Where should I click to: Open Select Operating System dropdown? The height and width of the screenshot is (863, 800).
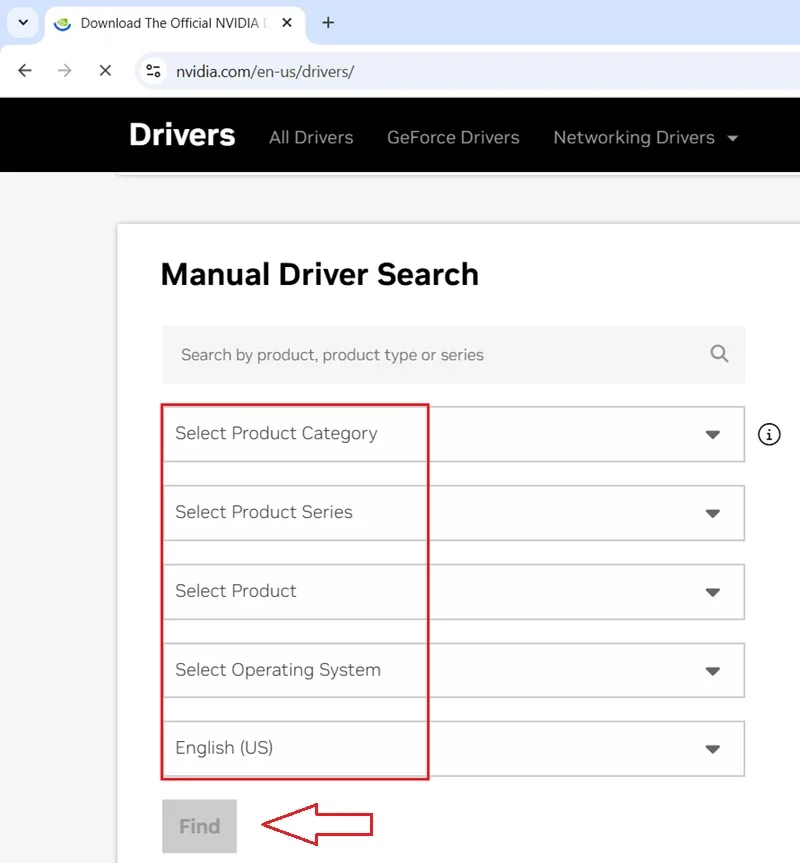(x=453, y=670)
